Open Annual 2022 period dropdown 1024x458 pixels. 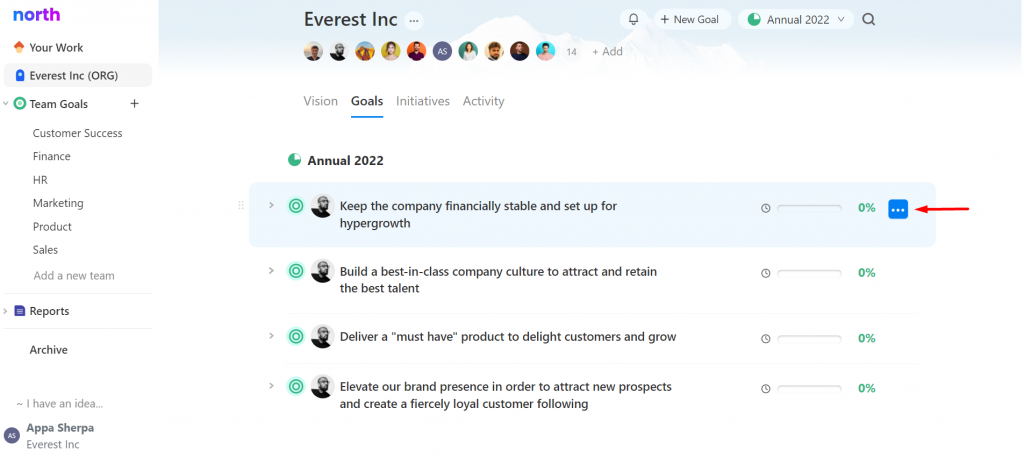click(x=797, y=20)
